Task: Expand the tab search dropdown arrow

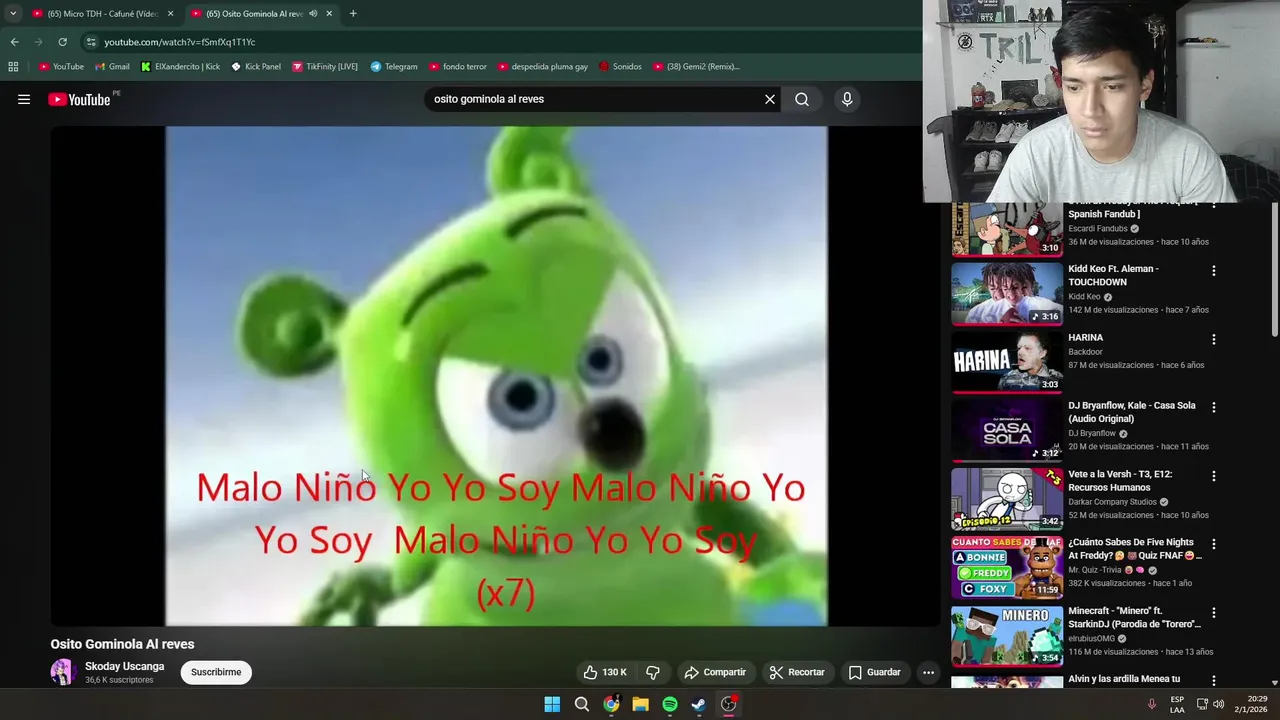Action: (12, 14)
